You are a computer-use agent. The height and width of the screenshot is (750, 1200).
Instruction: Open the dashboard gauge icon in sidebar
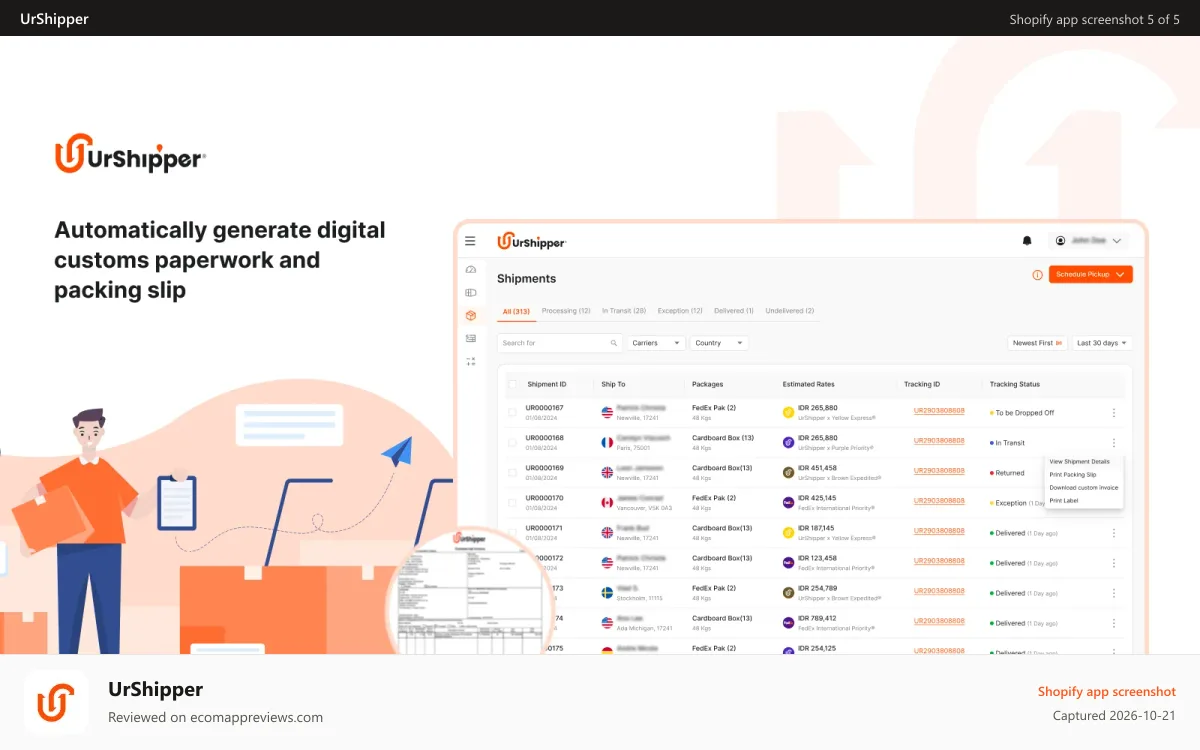[470, 269]
